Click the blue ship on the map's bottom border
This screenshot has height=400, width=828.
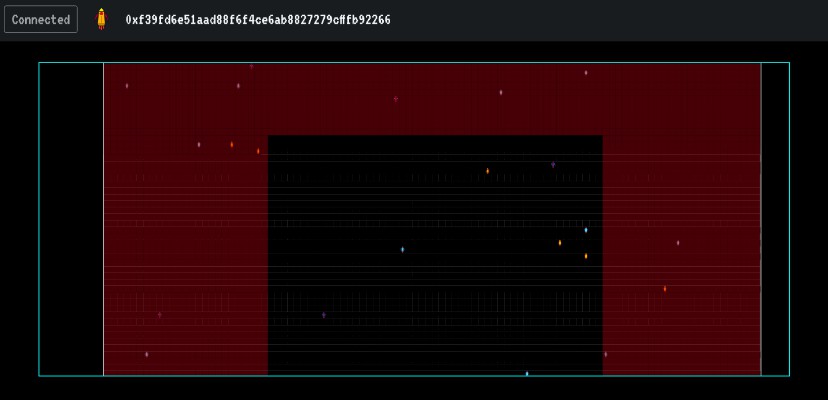pos(527,374)
